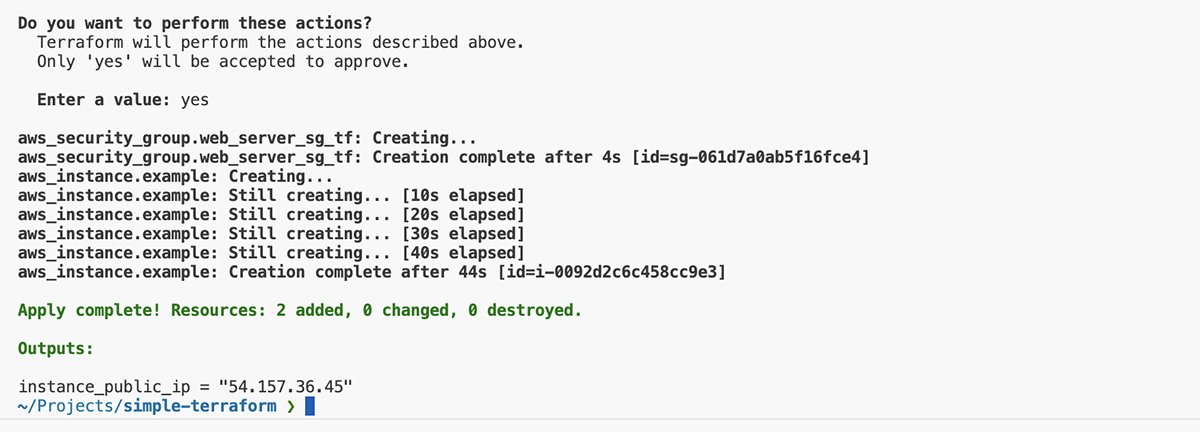Click the 'Enter a value:' label
Viewport: 1200px width, 432px height.
click(104, 100)
